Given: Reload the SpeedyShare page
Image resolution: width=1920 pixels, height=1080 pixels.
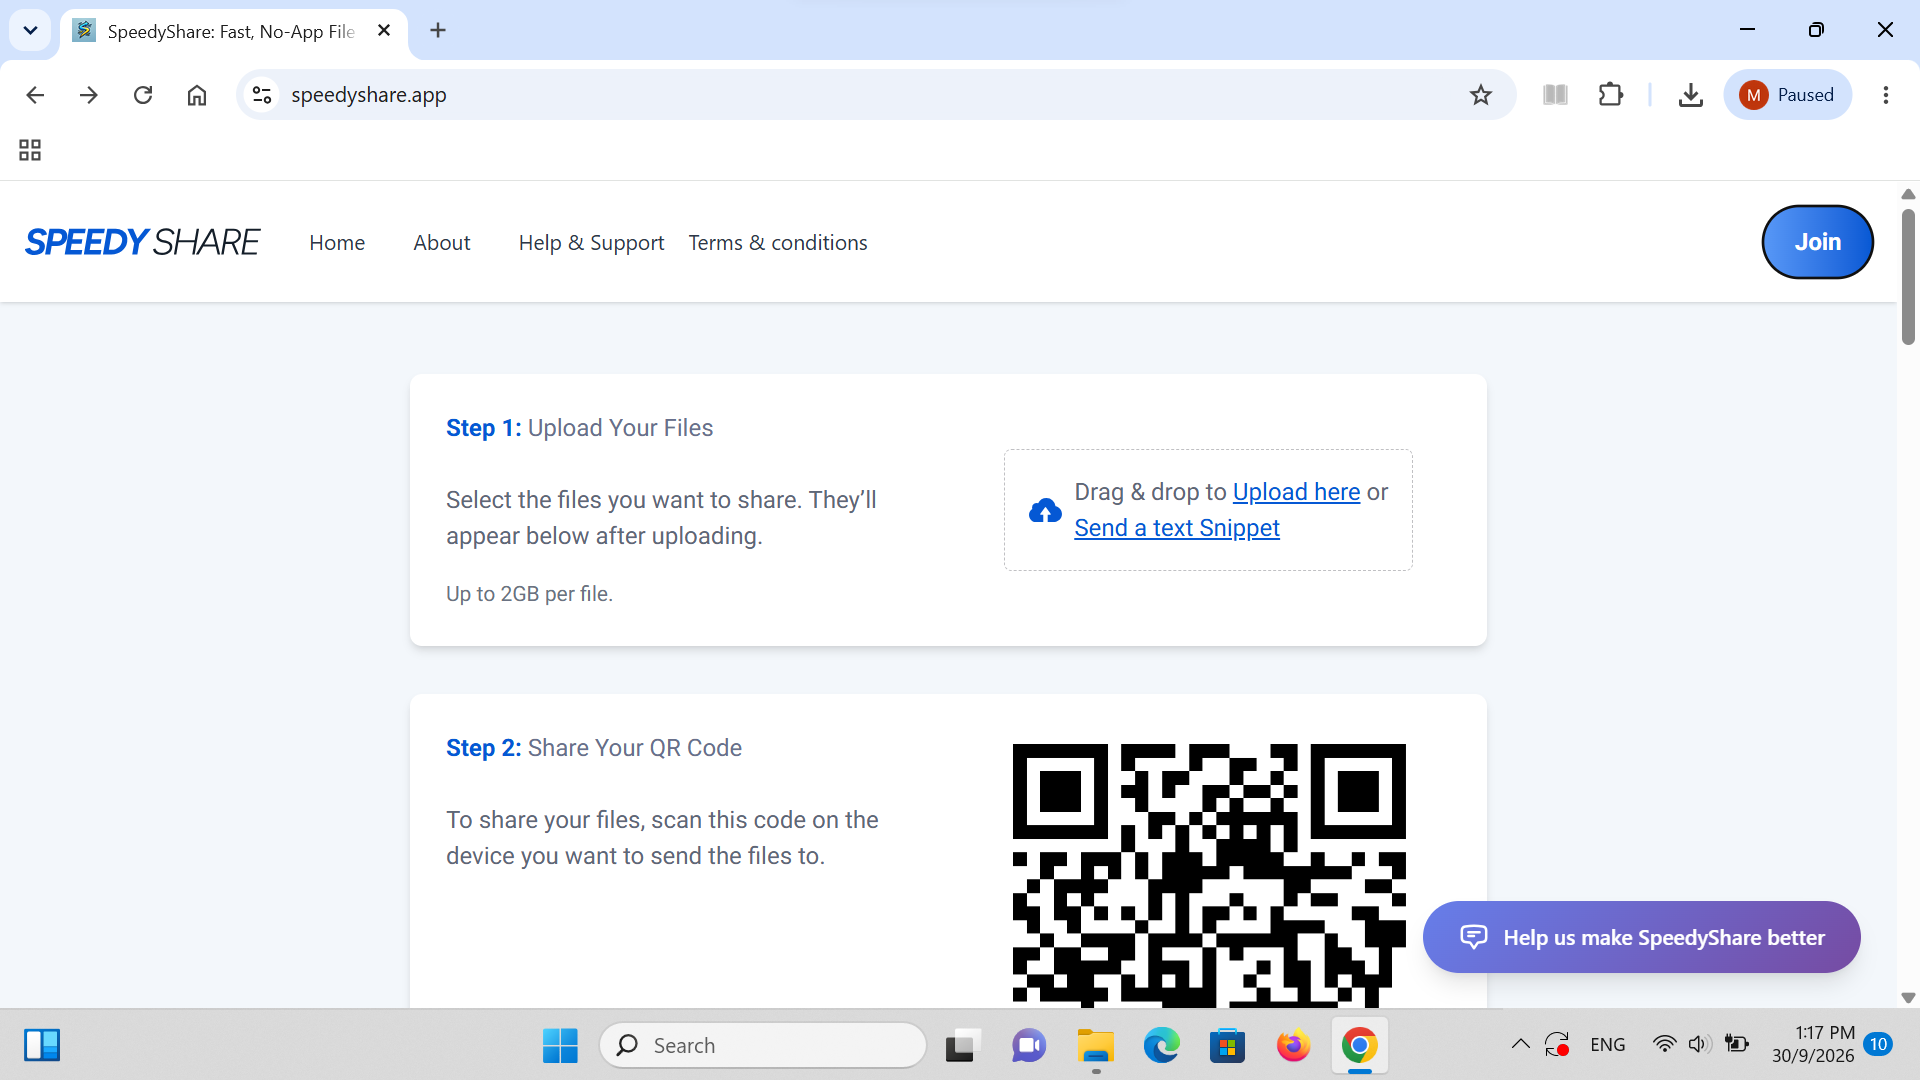Looking at the screenshot, I should (x=143, y=95).
